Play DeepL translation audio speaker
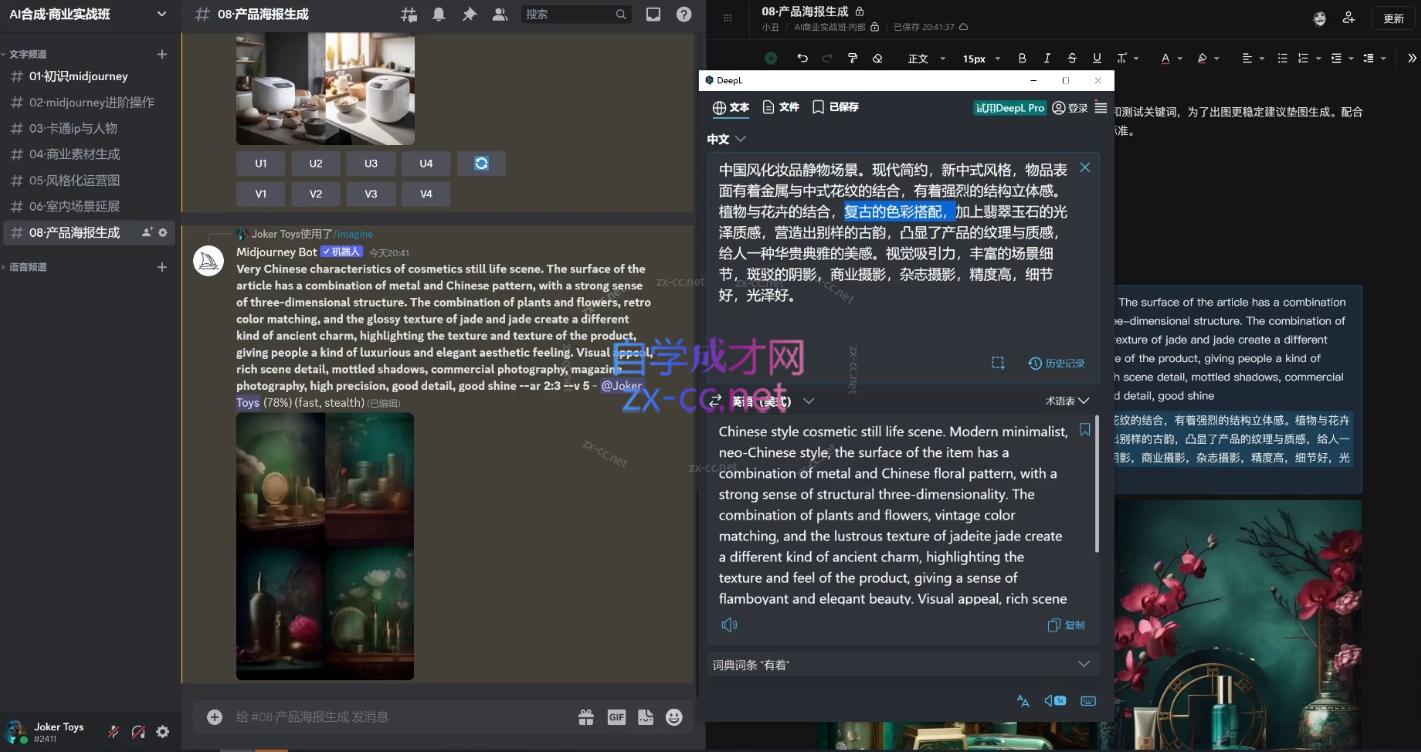The width and height of the screenshot is (1421, 752). click(x=729, y=625)
